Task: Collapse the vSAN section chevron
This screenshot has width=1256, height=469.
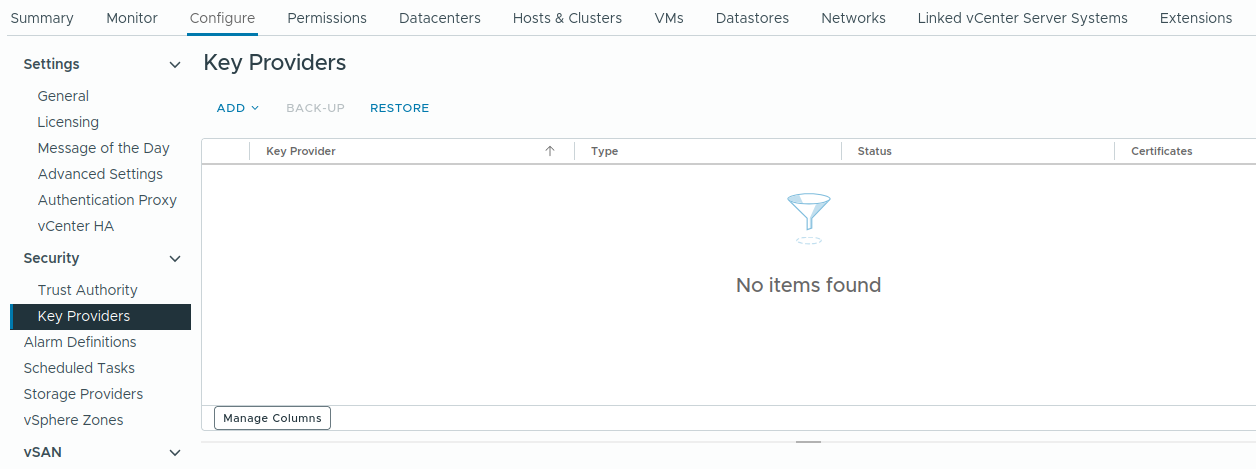Action: tap(175, 453)
